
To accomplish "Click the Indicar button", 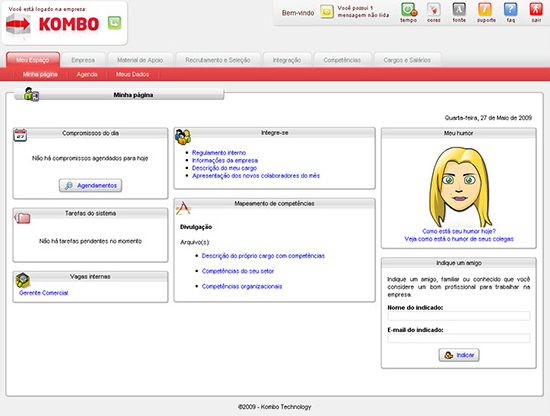I will [459, 355].
